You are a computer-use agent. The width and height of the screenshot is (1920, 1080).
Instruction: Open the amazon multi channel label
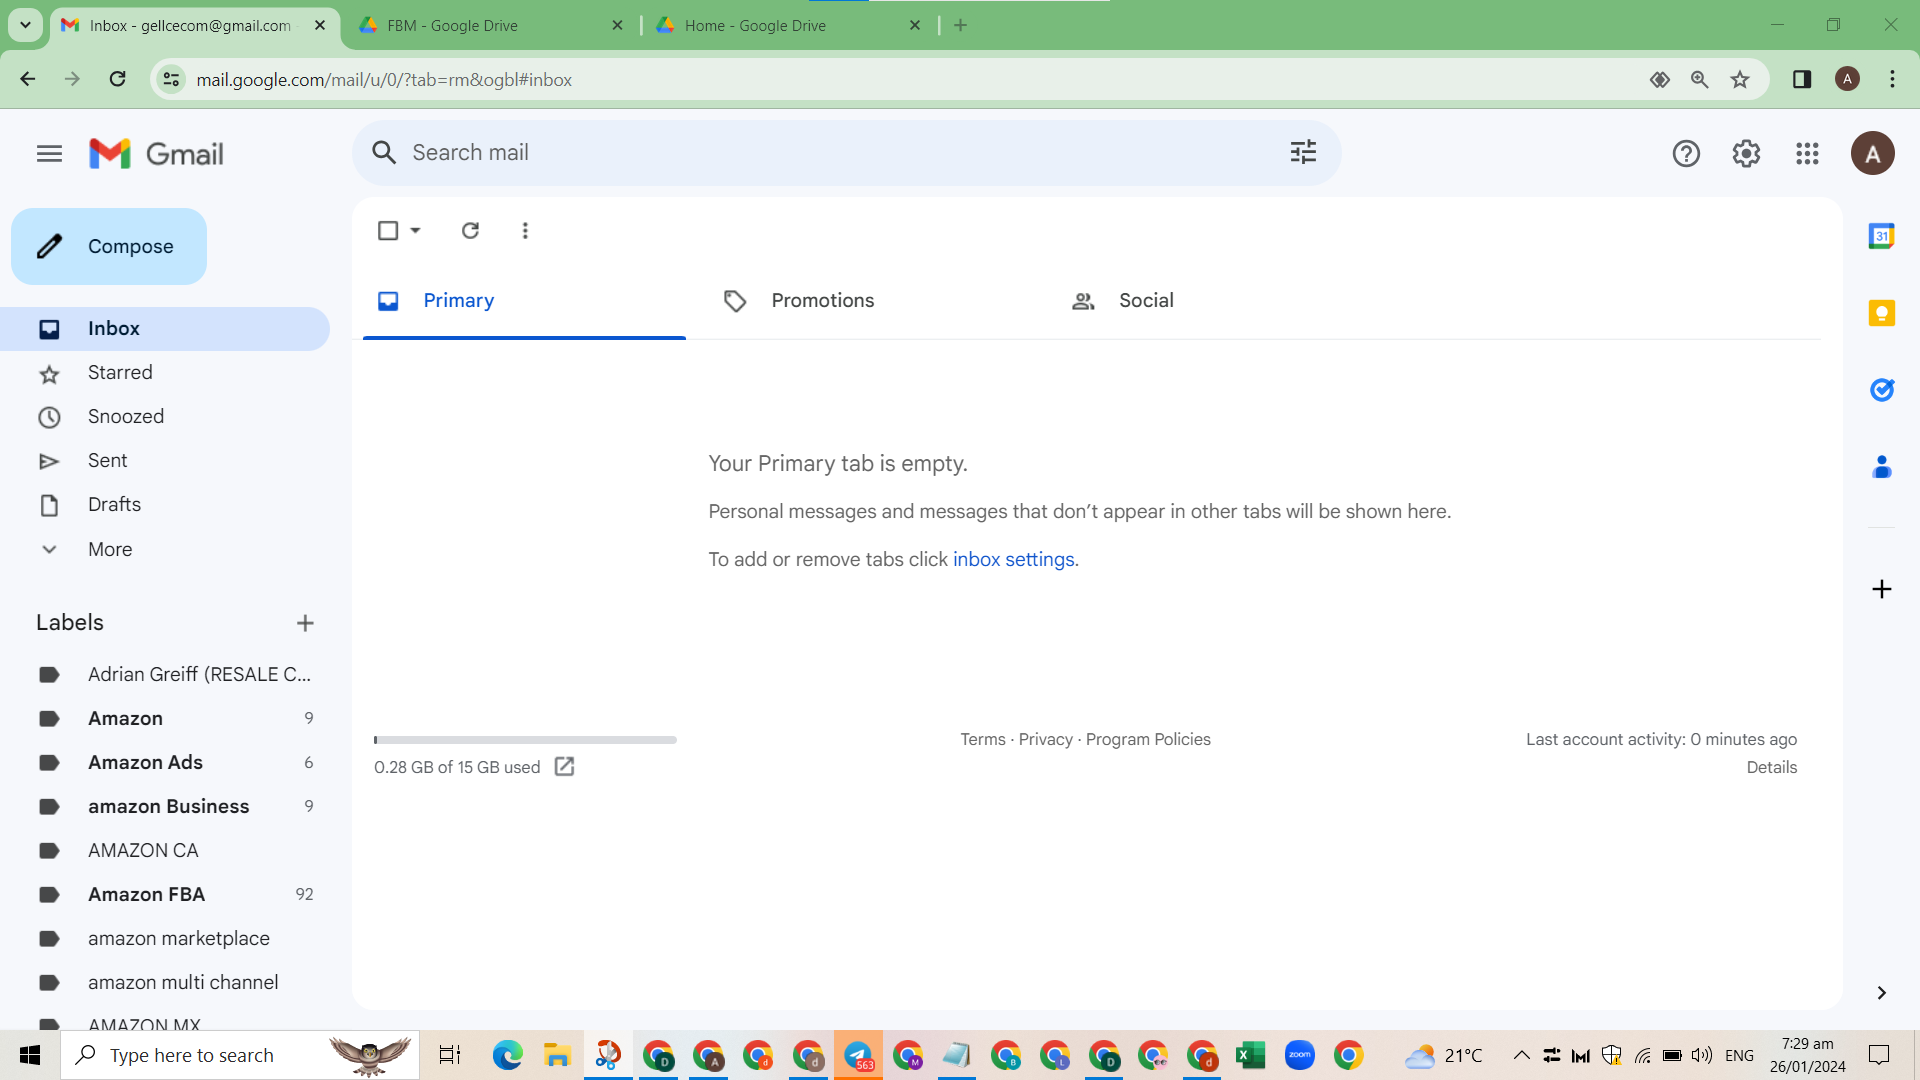[x=165, y=983]
